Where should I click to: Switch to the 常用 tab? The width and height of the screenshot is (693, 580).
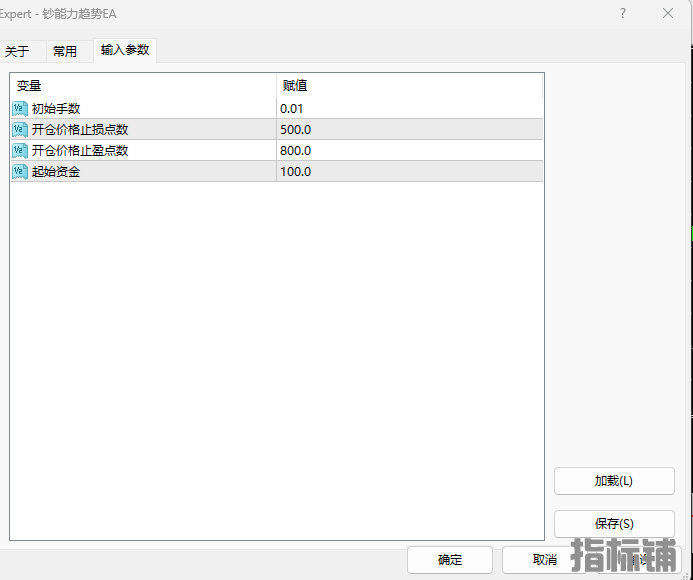click(x=65, y=51)
